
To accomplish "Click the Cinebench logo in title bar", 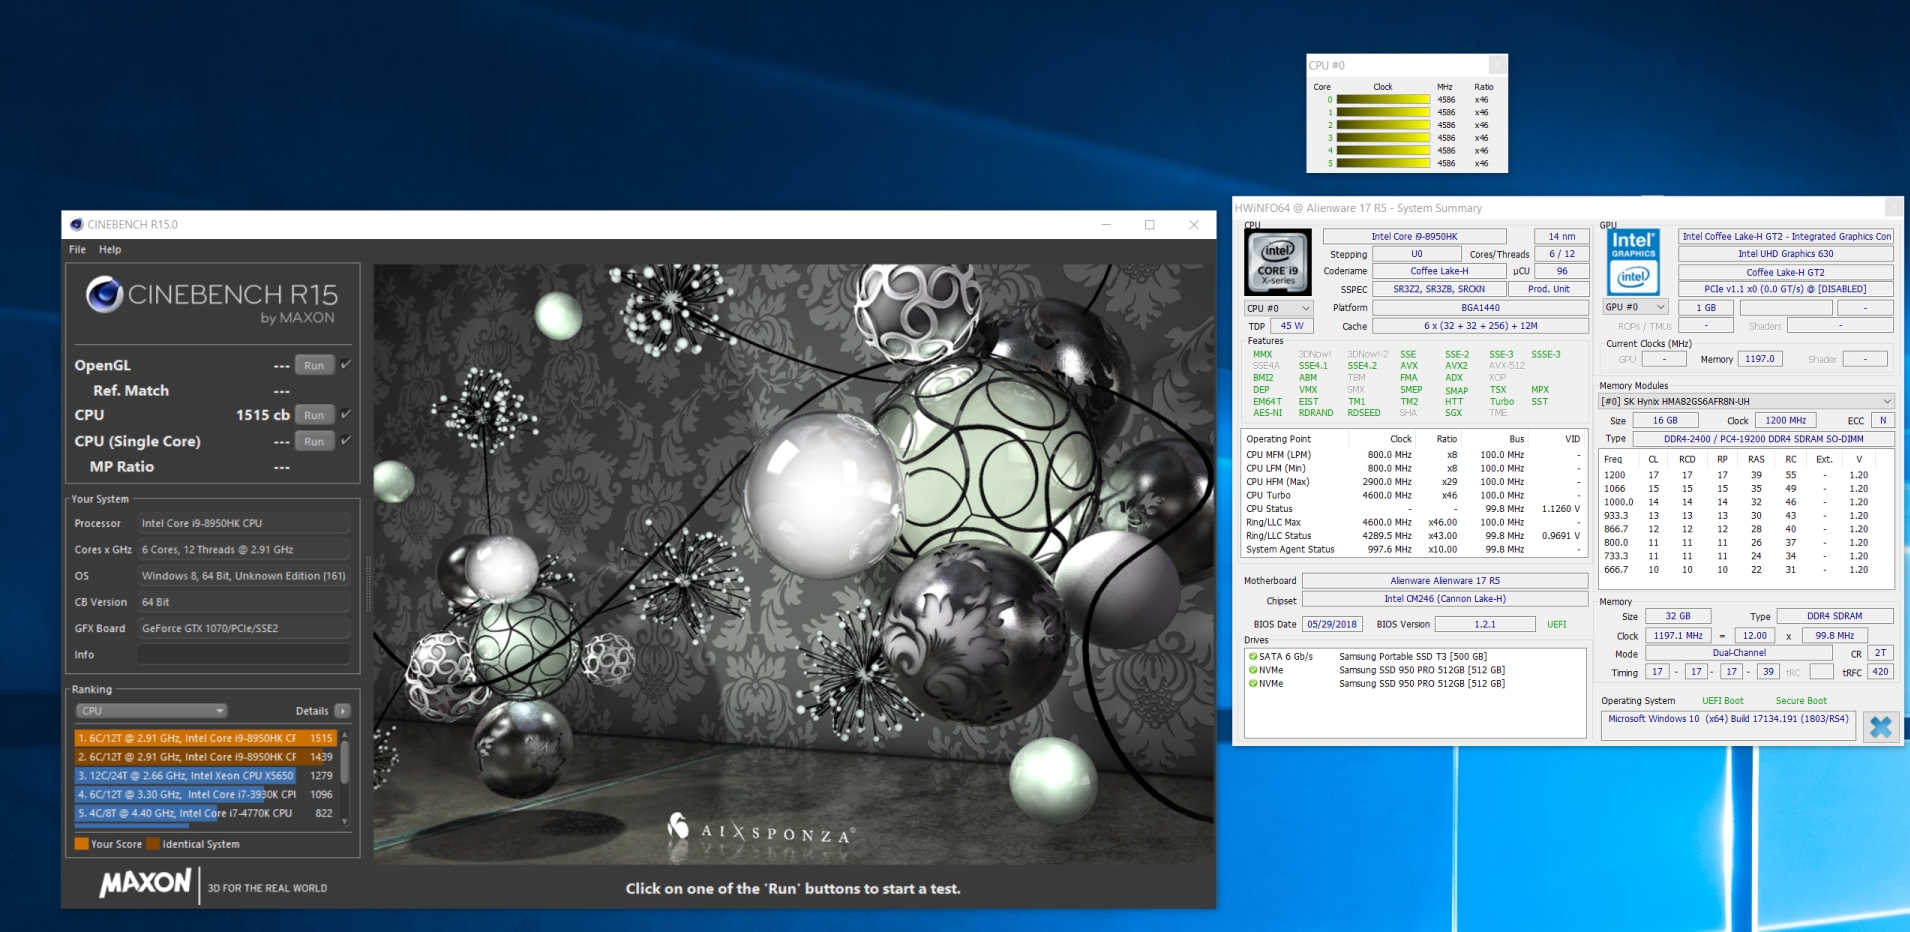I will point(77,225).
